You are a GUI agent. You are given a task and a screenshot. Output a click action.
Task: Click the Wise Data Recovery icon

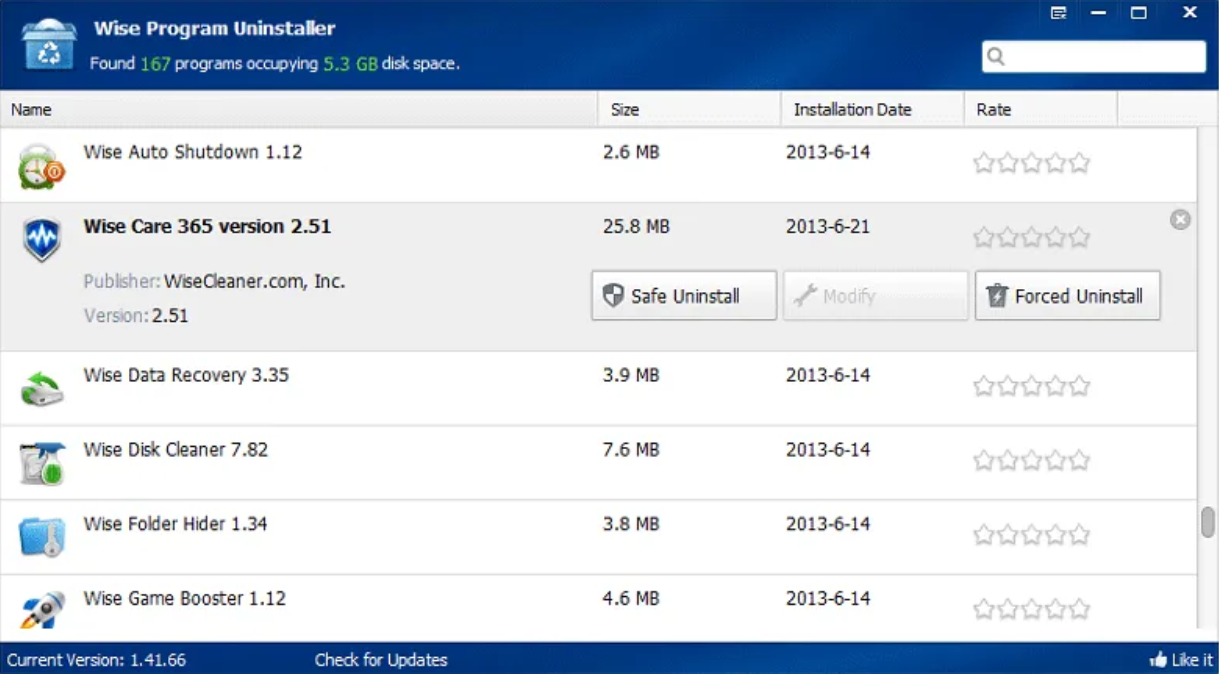tap(41, 389)
